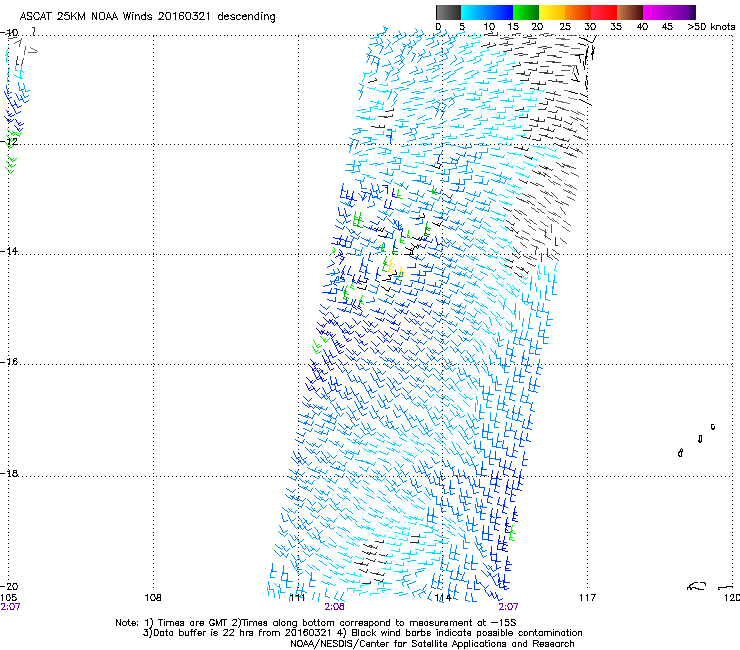Click the '20160321 descending' date in title
Image resolution: width=740 pixels, height=650 pixels.
click(x=217, y=16)
